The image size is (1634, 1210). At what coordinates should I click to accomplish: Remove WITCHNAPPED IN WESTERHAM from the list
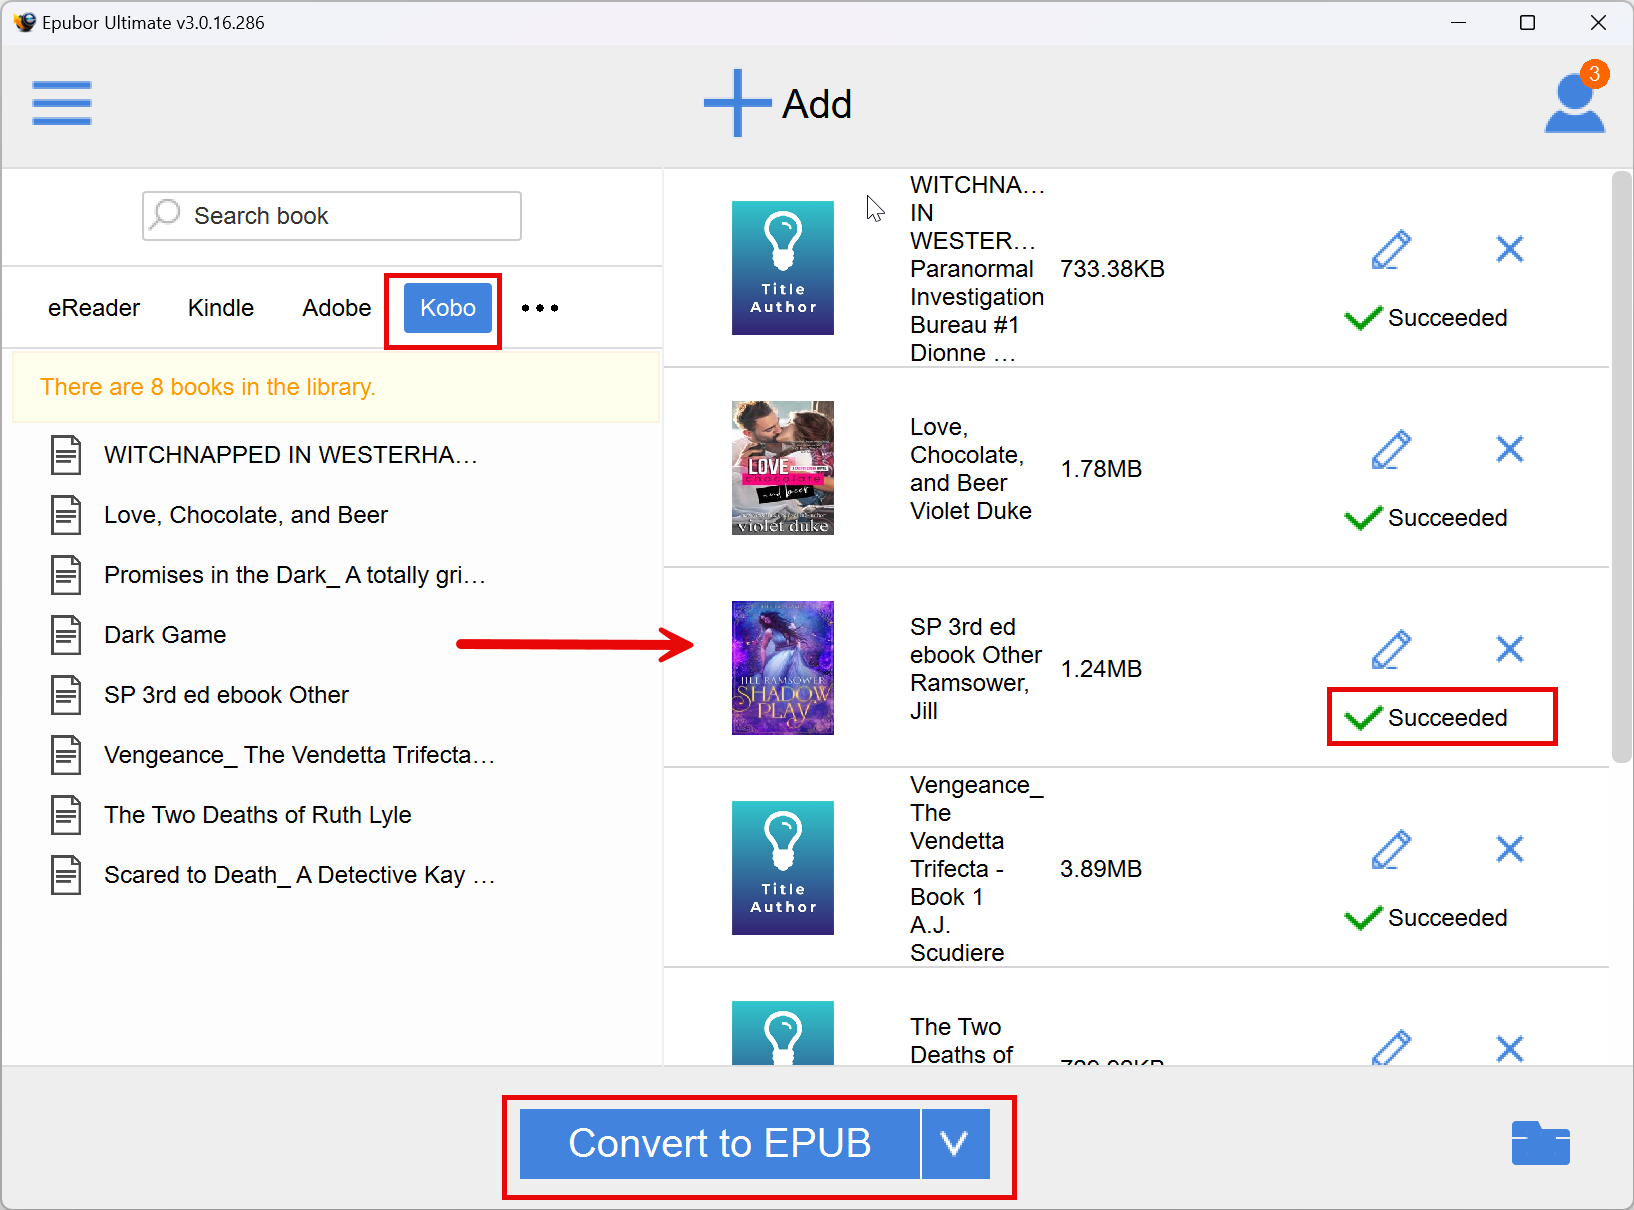(x=1510, y=249)
